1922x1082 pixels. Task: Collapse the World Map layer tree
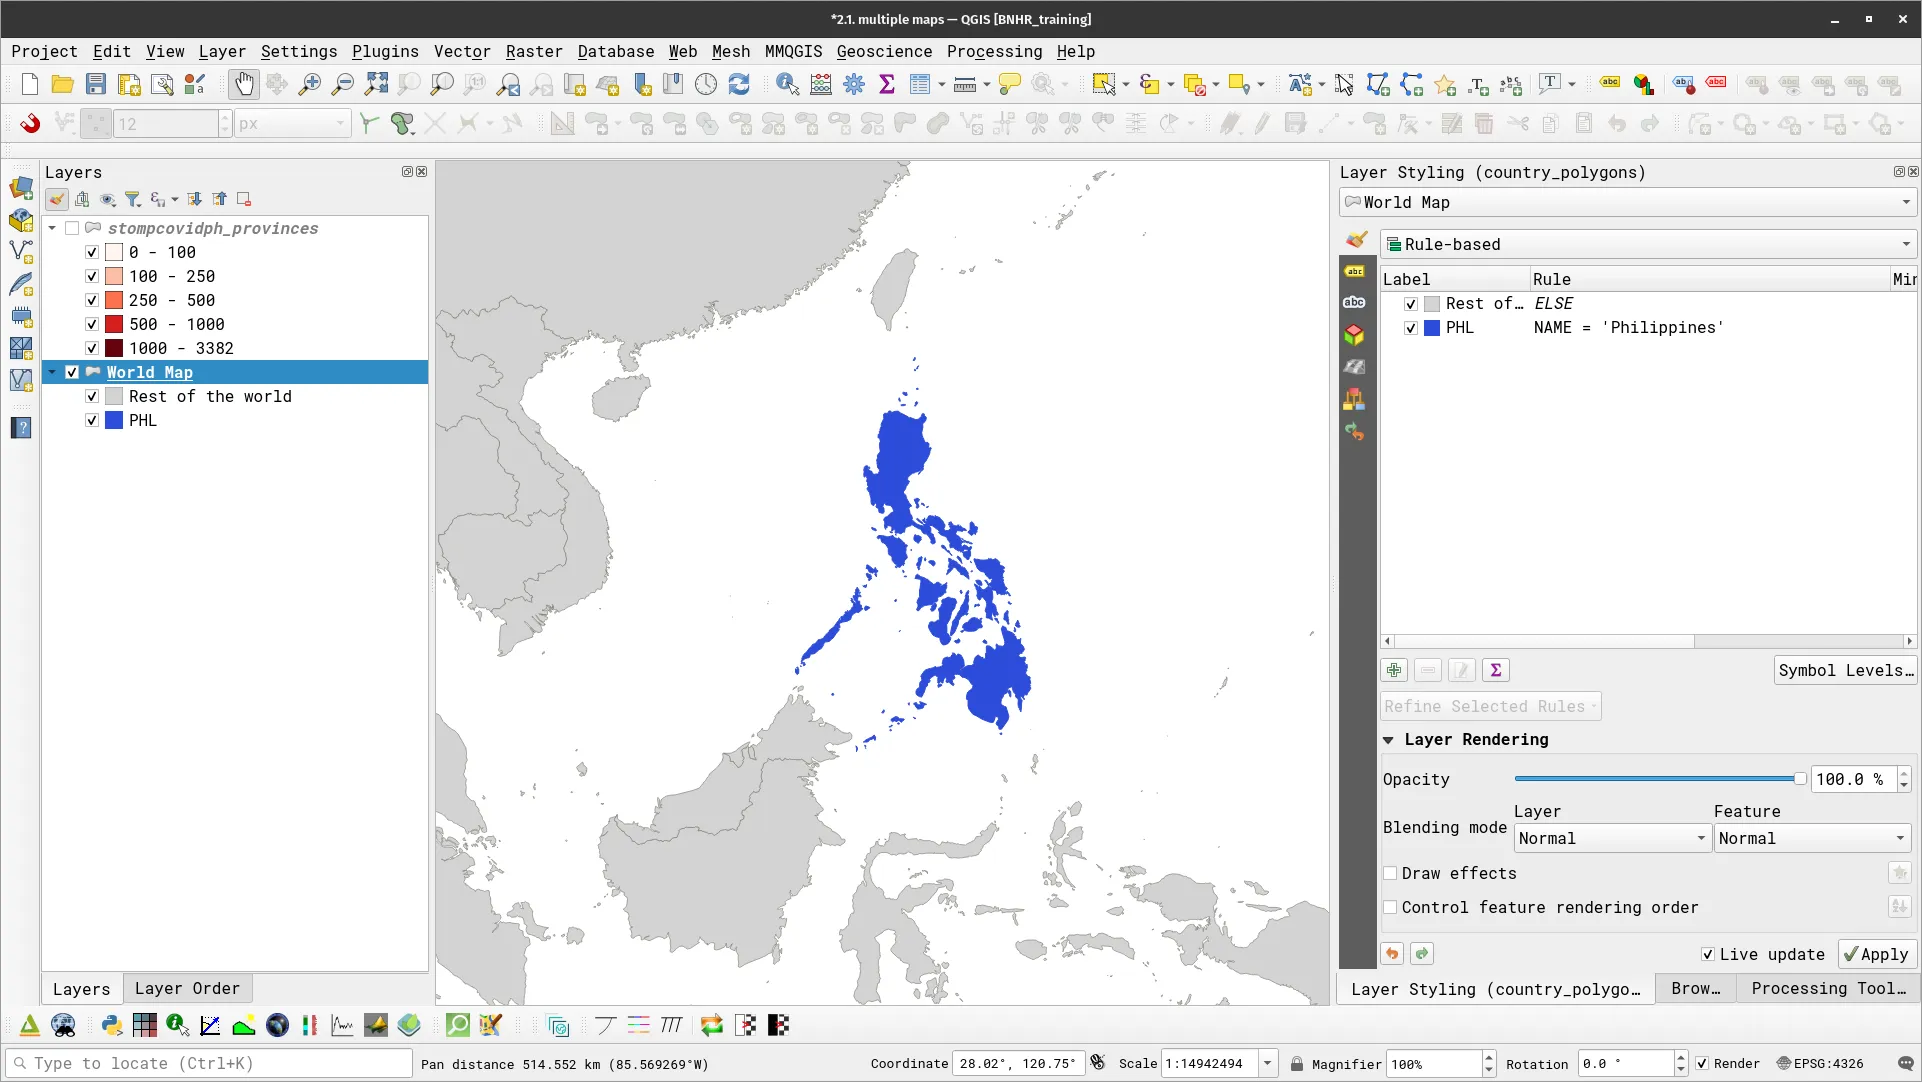pos(52,372)
